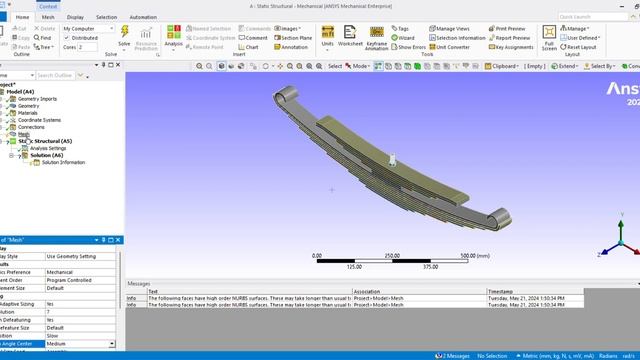The height and width of the screenshot is (360, 640).
Task: Select the Mesh item in outline tree
Action: 23,134
